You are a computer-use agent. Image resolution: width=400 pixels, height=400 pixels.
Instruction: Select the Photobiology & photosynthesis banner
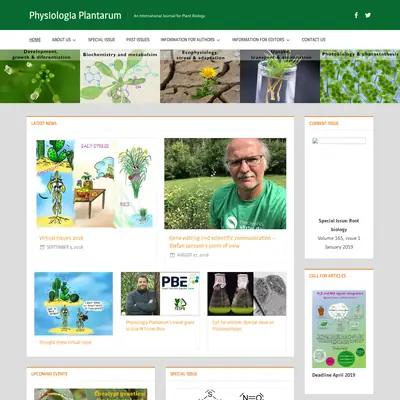pyautogui.click(x=360, y=76)
